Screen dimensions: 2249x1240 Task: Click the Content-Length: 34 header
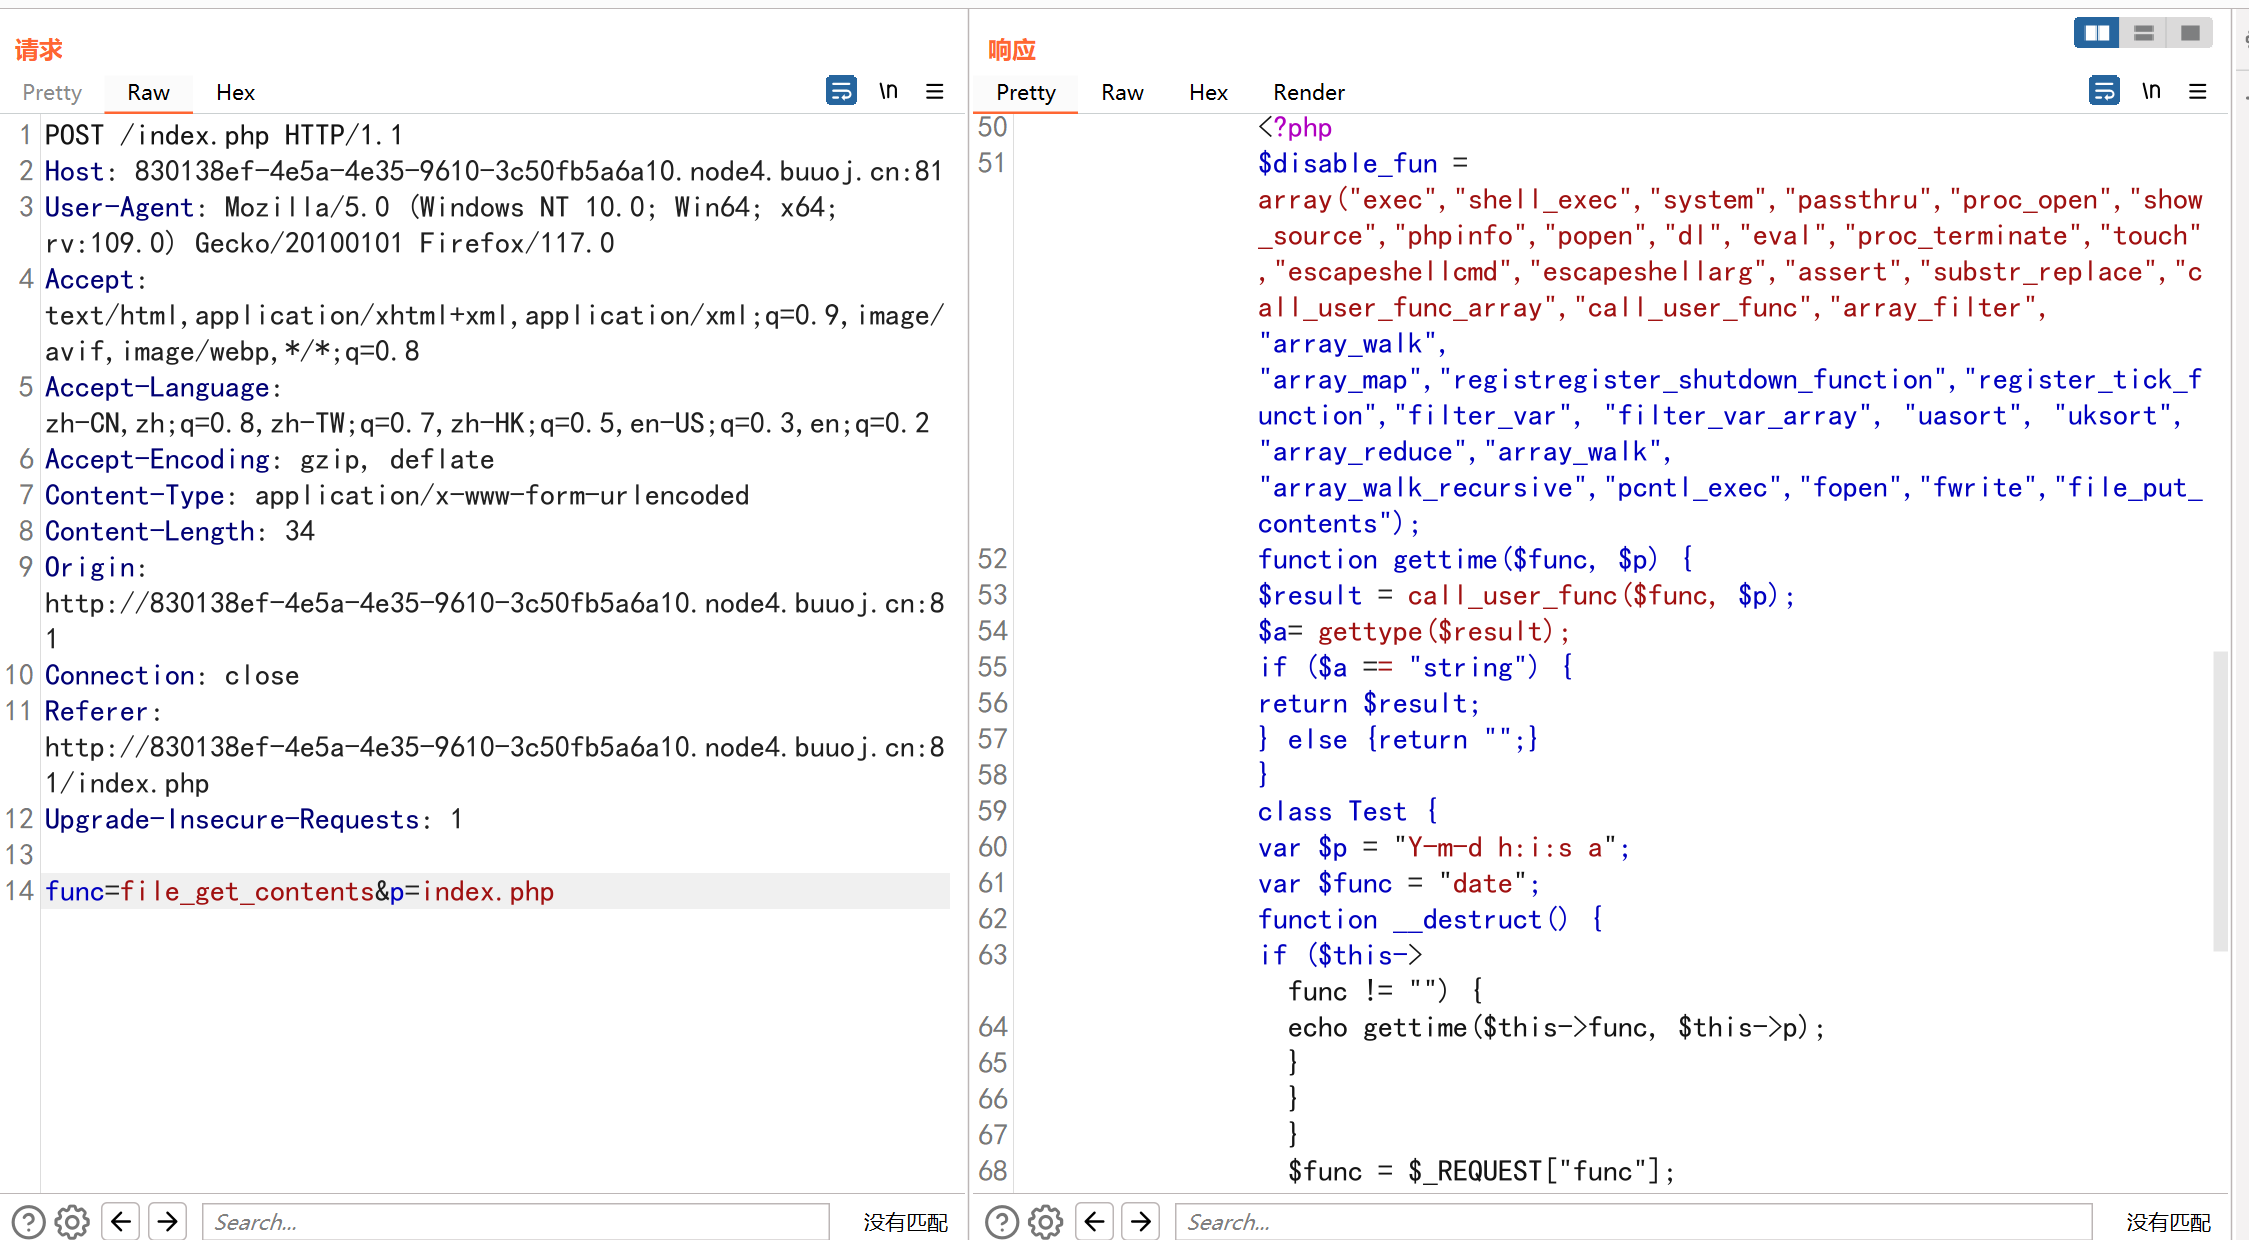(180, 531)
